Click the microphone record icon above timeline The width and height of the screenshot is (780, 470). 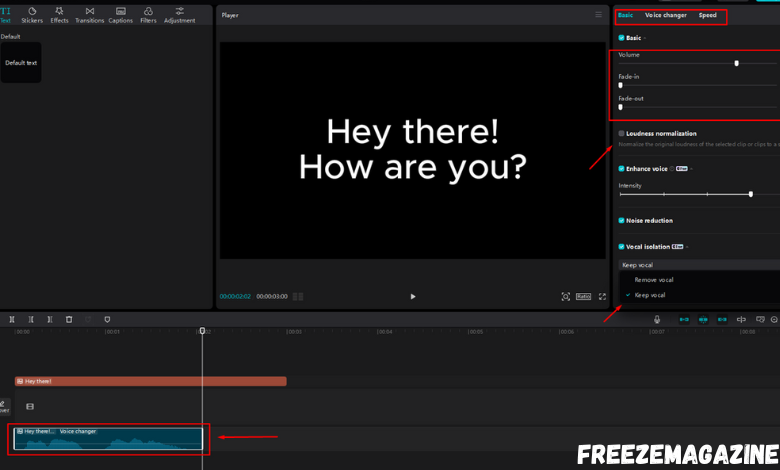[x=657, y=319]
